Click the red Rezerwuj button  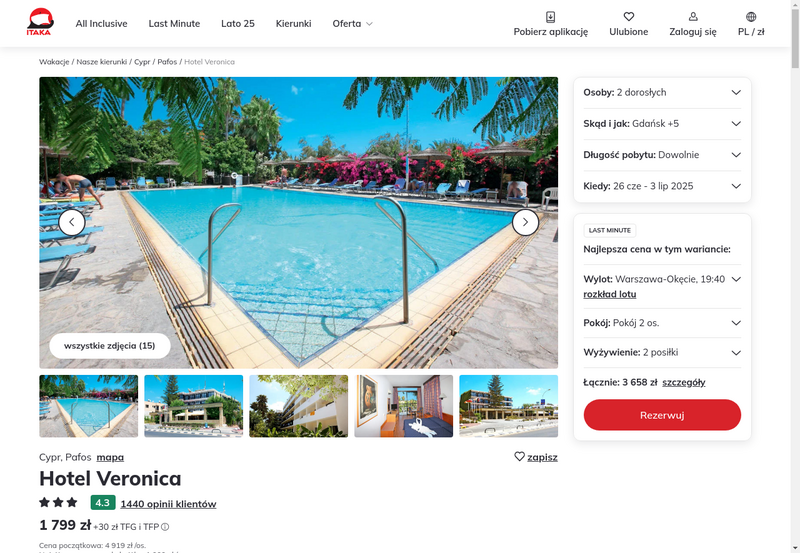point(662,415)
